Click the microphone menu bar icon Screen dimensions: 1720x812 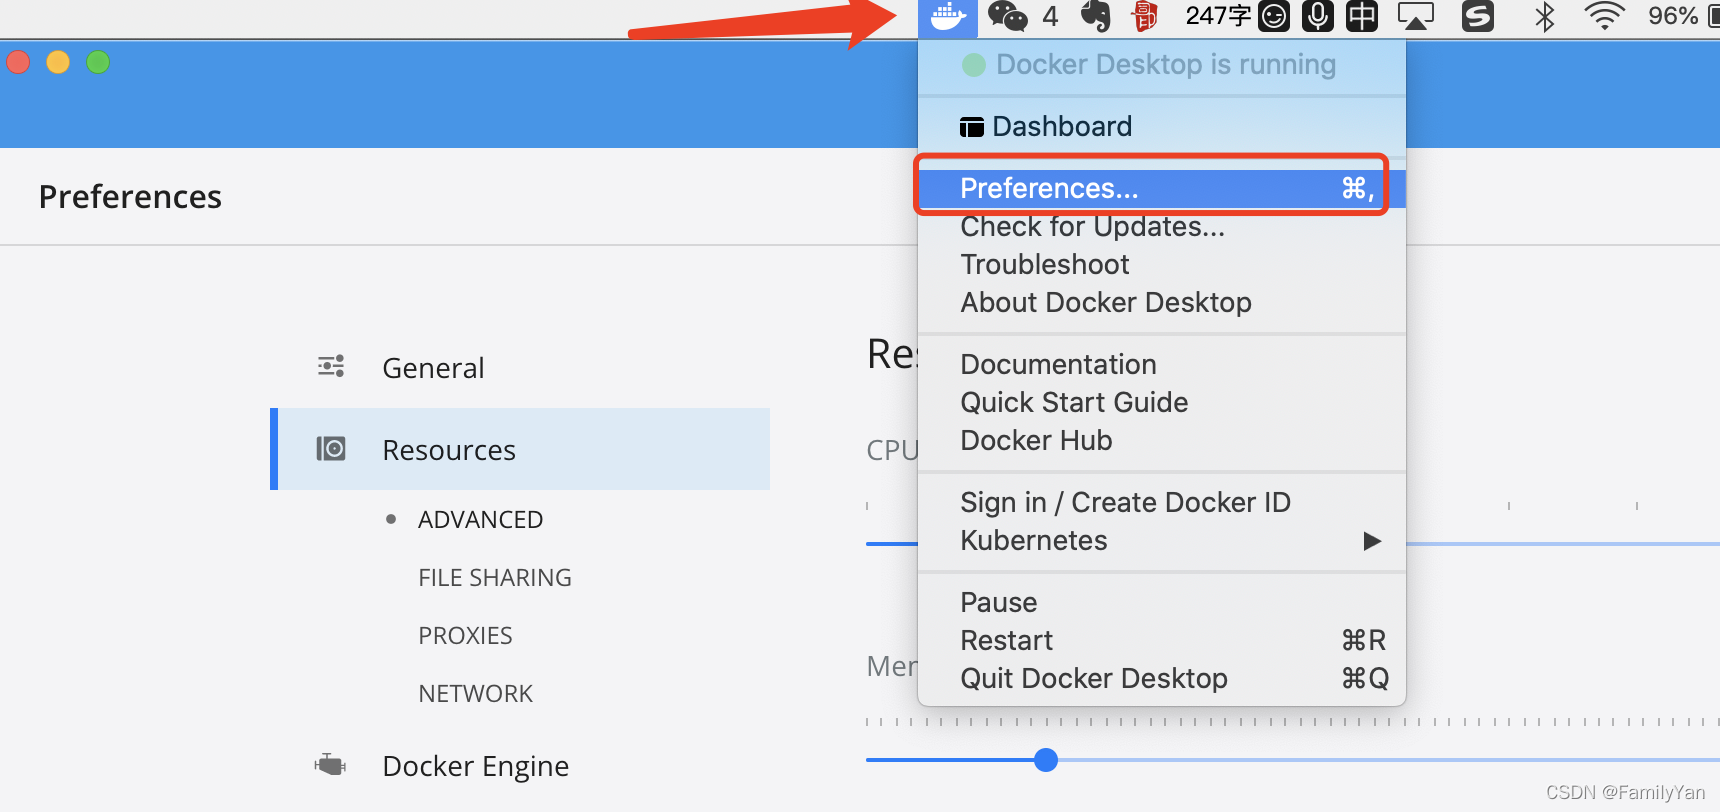pos(1318,16)
